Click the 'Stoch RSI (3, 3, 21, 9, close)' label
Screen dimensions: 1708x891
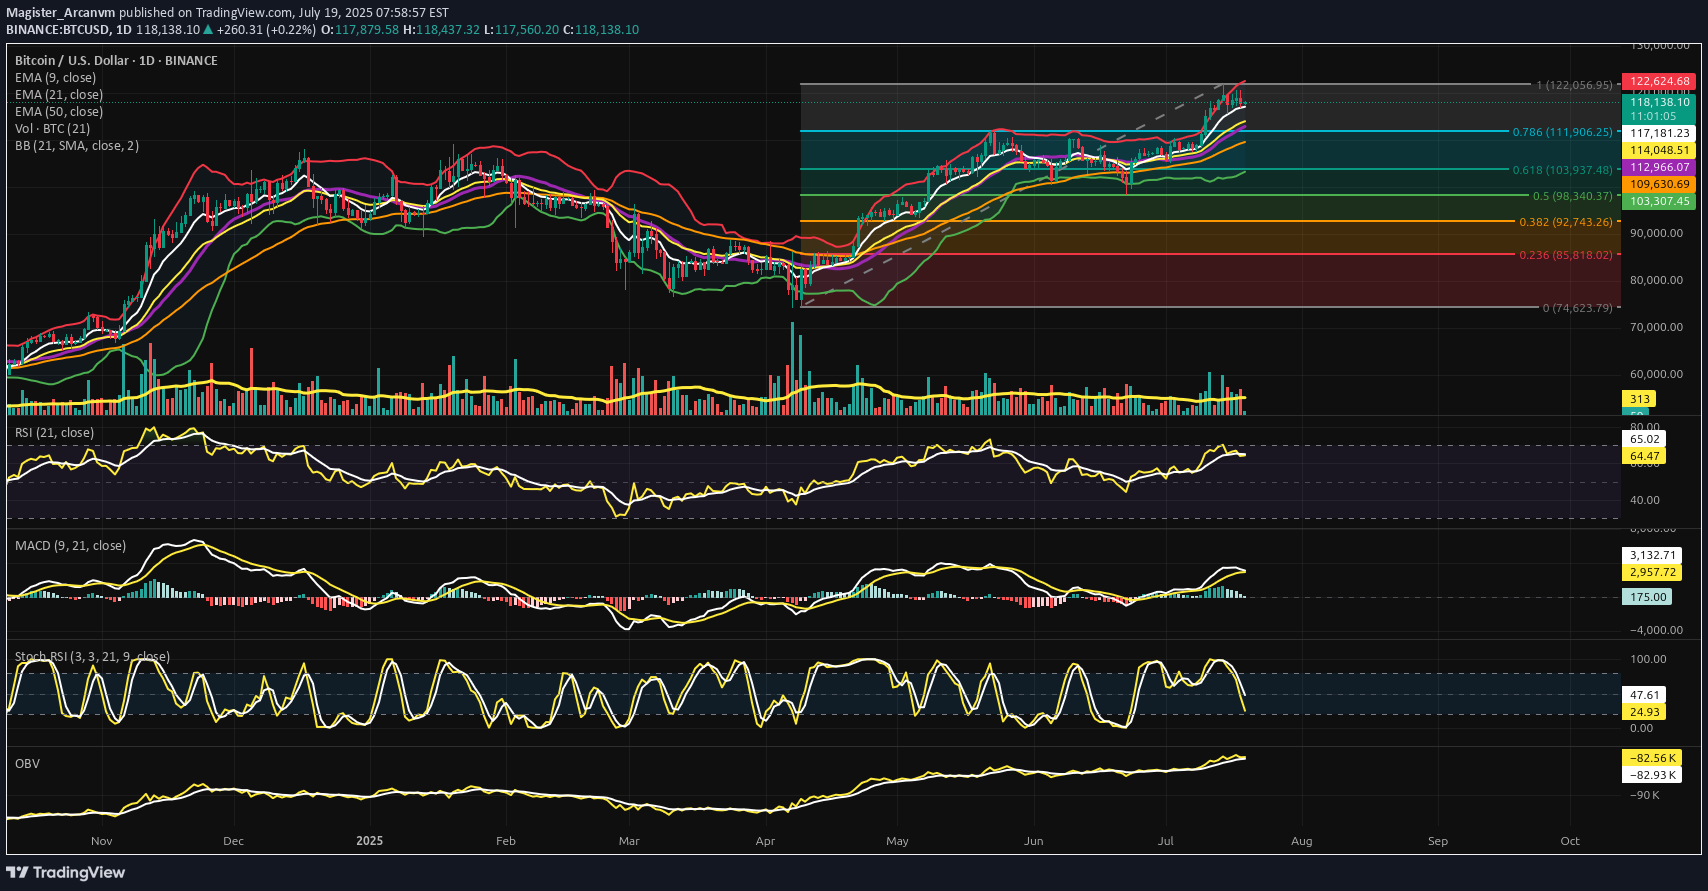pyautogui.click(x=92, y=657)
